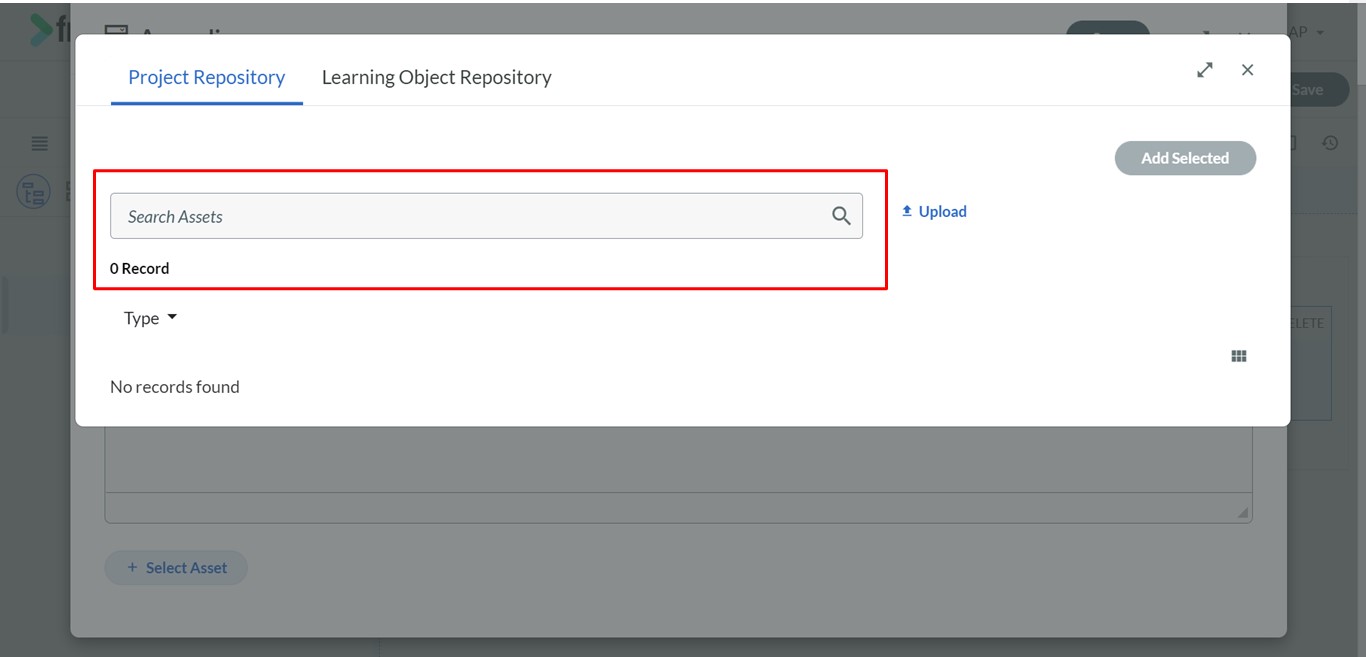Open the AP user account dropdown

tap(1307, 33)
